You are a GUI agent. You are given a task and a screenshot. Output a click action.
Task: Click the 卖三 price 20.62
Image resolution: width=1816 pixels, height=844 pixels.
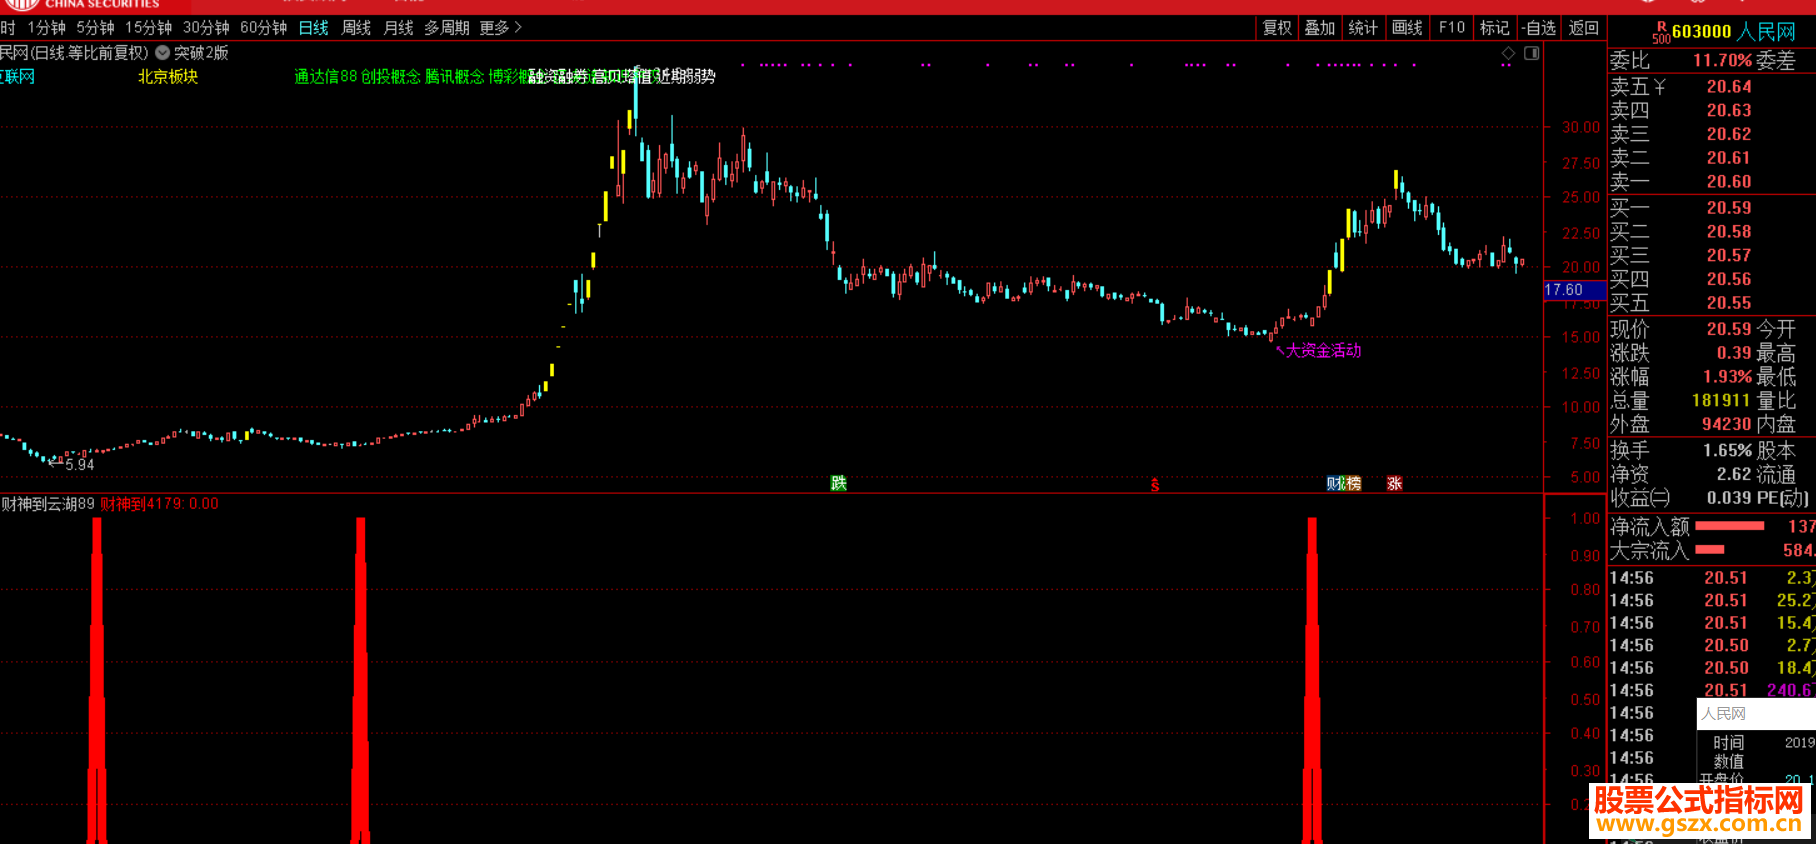point(1729,134)
